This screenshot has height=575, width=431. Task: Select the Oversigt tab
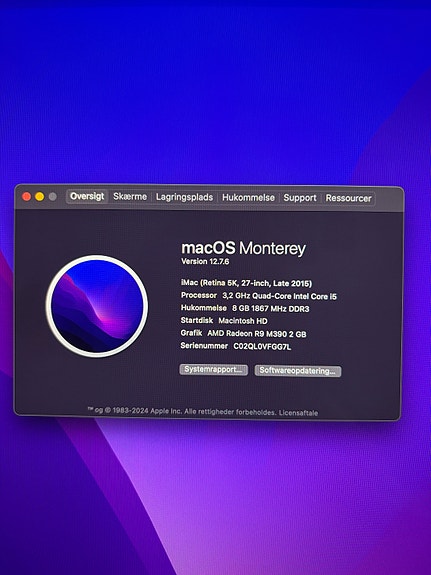click(x=87, y=197)
